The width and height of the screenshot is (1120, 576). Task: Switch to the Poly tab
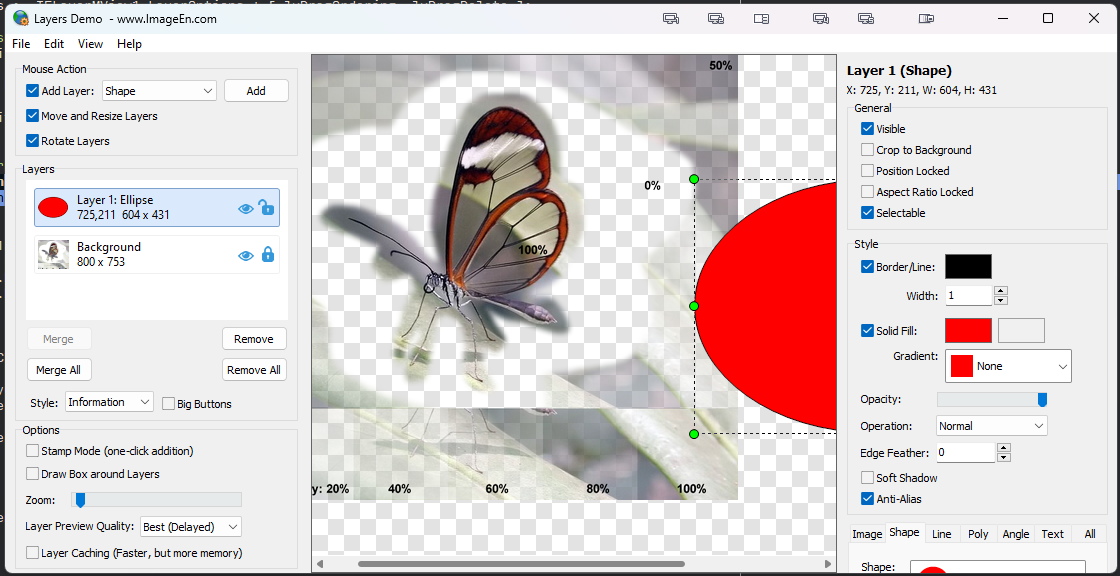pos(978,534)
